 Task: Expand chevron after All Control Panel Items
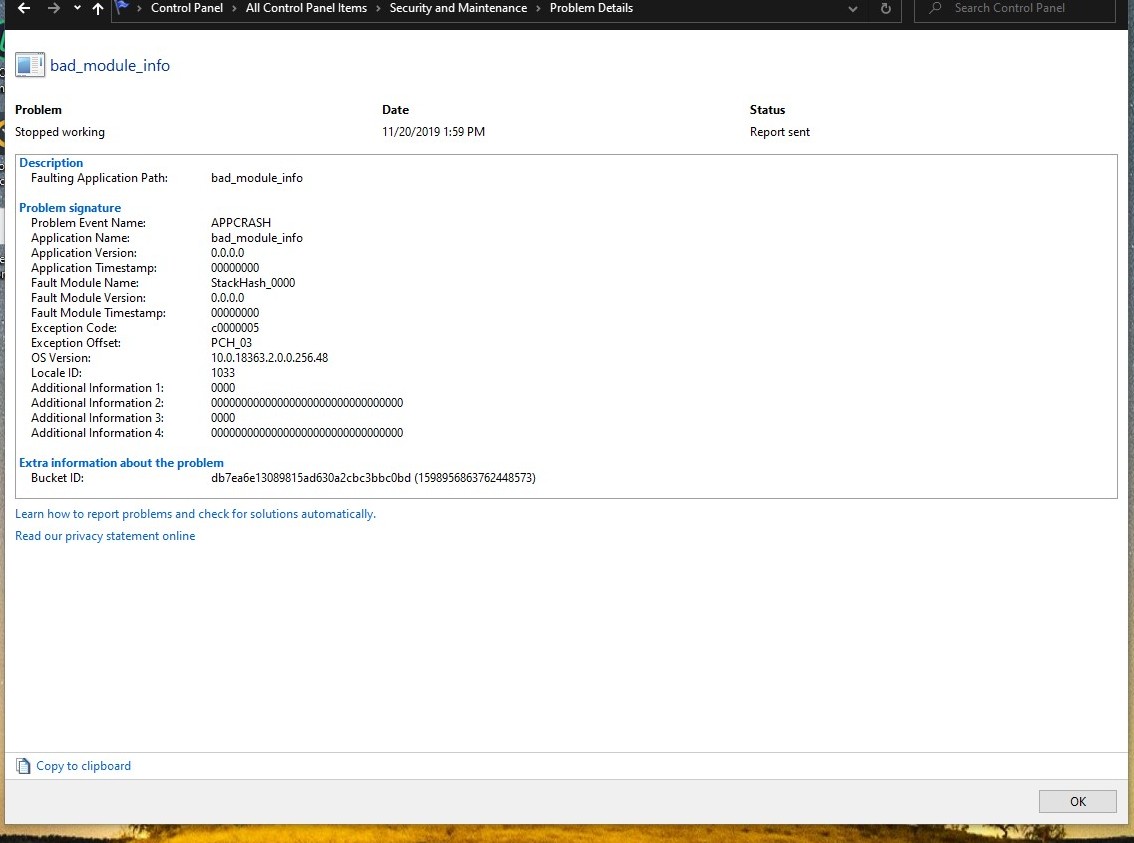[378, 9]
